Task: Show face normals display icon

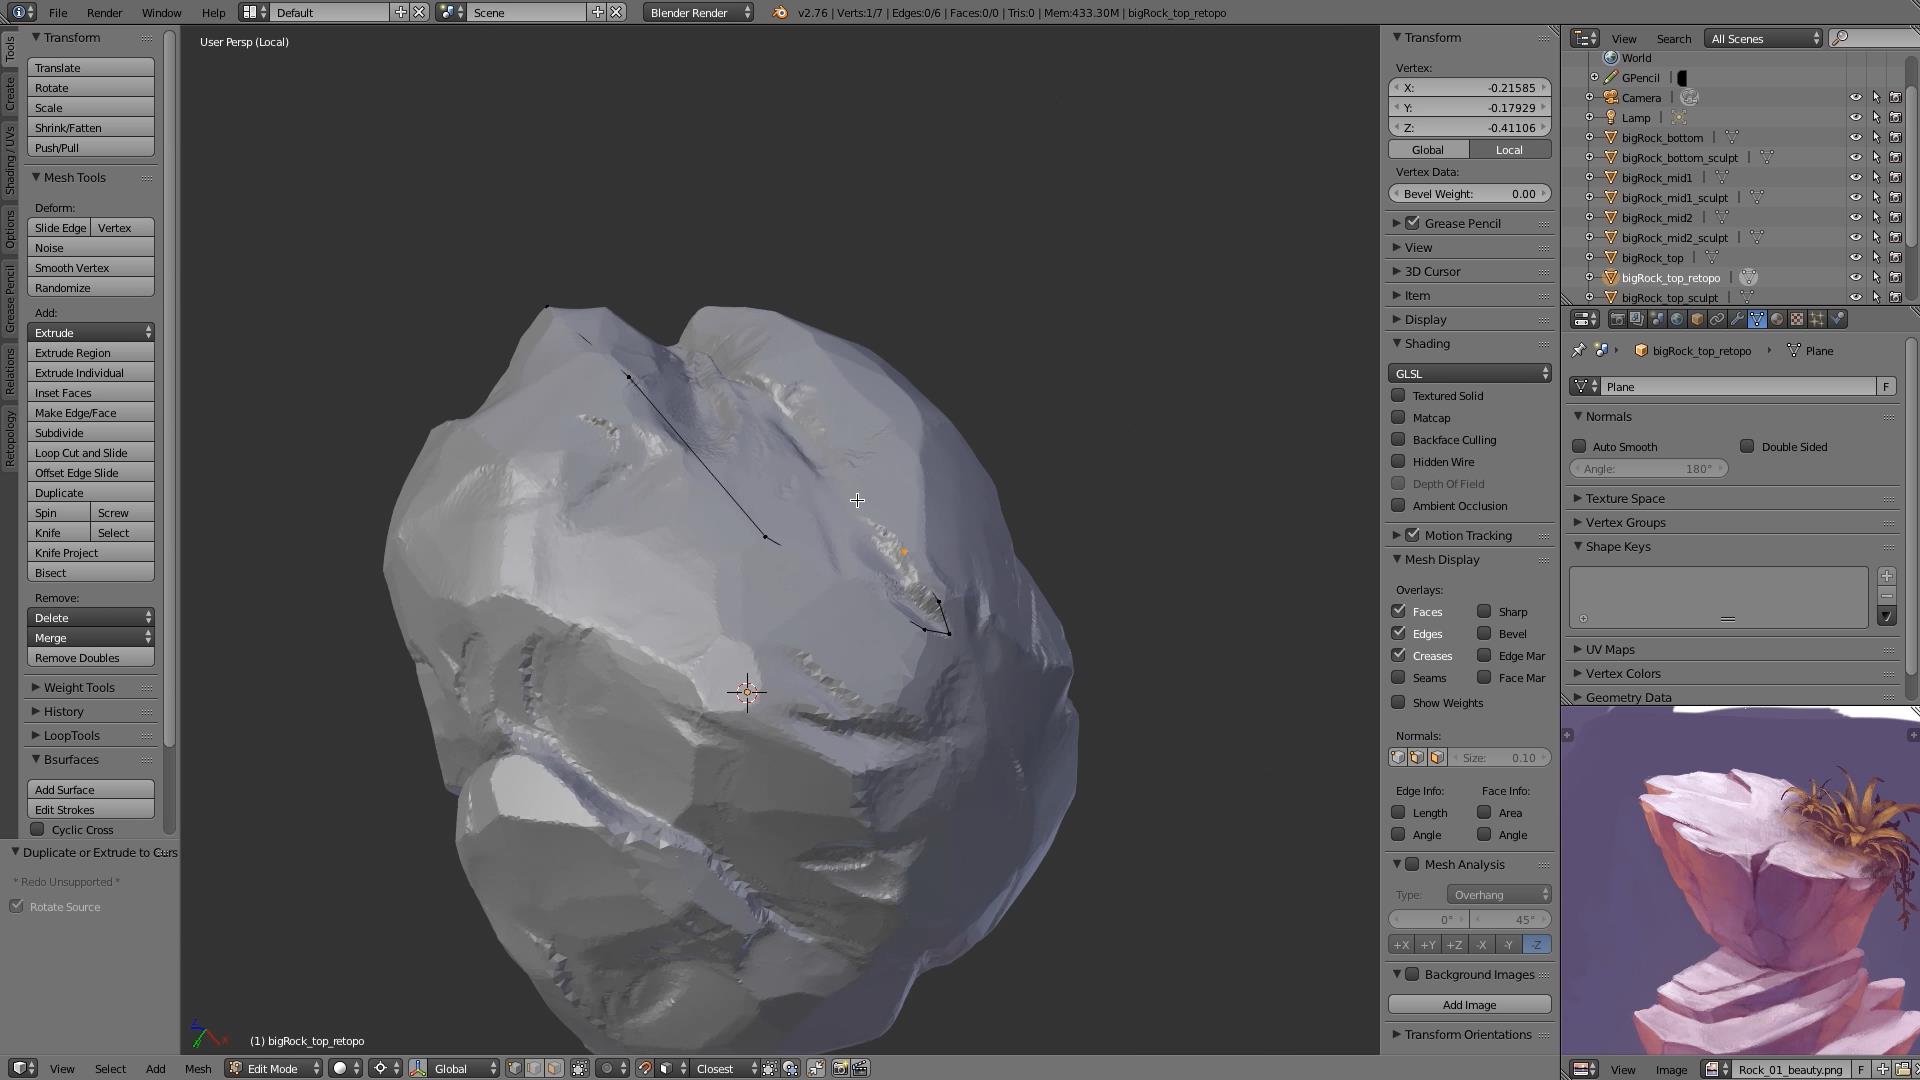Action: pyautogui.click(x=1437, y=757)
